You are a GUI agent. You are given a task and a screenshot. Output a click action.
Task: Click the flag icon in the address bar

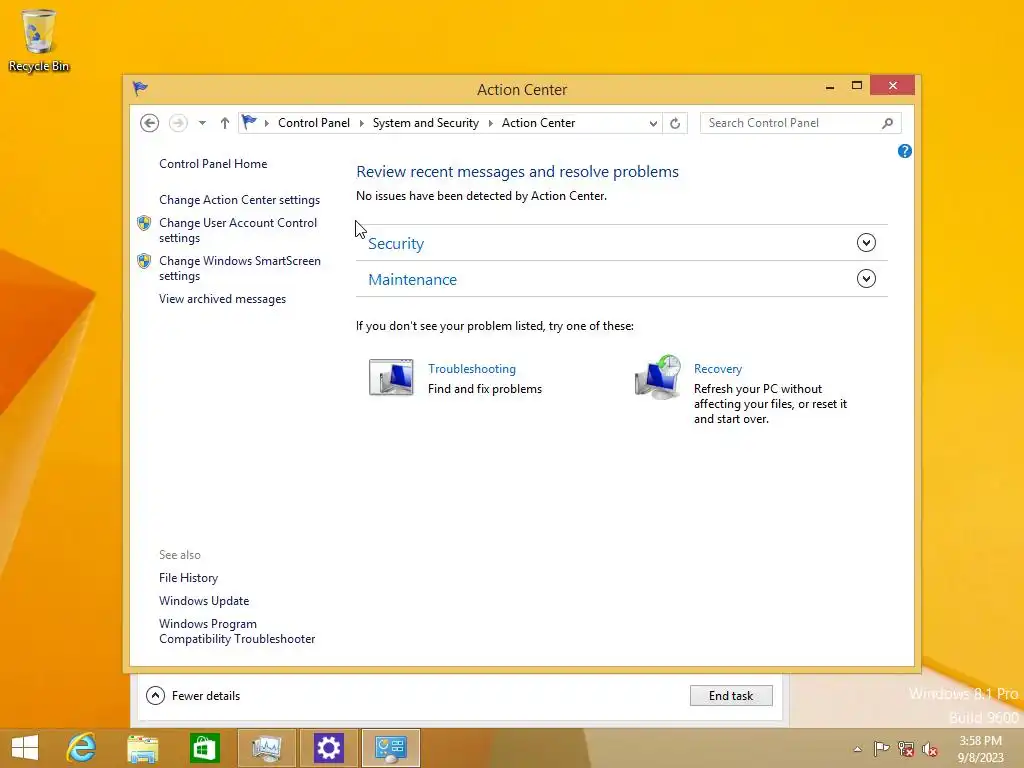249,122
